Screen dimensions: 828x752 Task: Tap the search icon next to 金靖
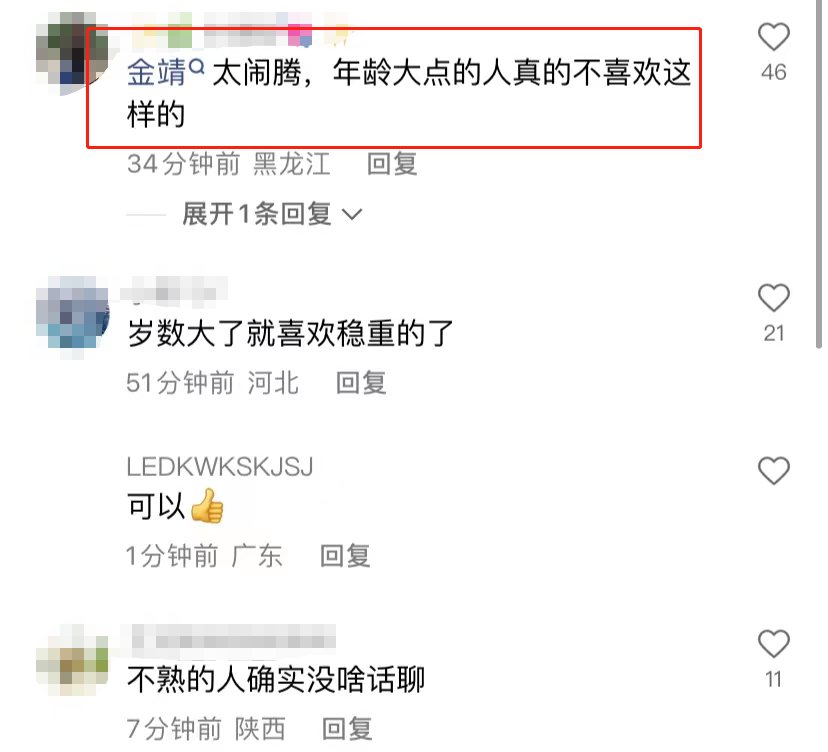pyautogui.click(x=196, y=67)
